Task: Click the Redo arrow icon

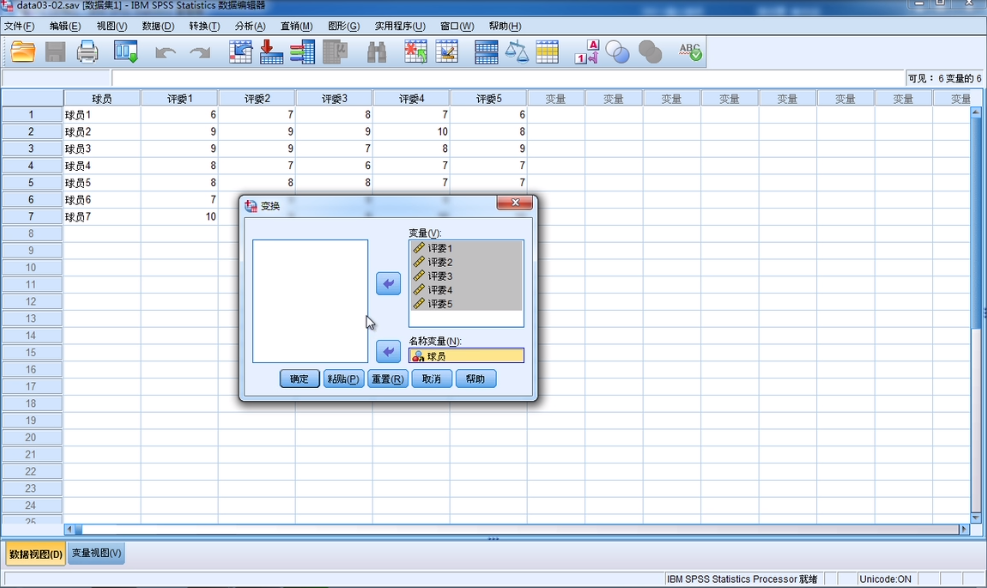Action: pos(200,53)
